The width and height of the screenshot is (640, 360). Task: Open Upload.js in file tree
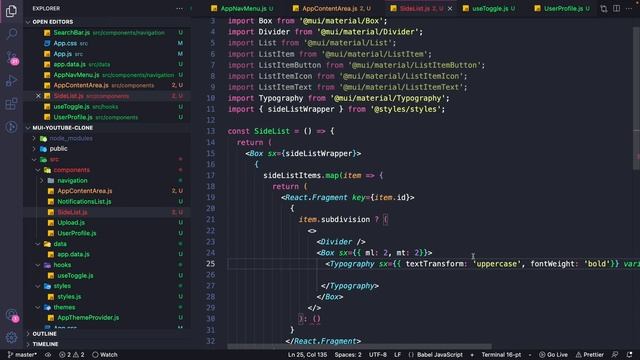click(71, 222)
